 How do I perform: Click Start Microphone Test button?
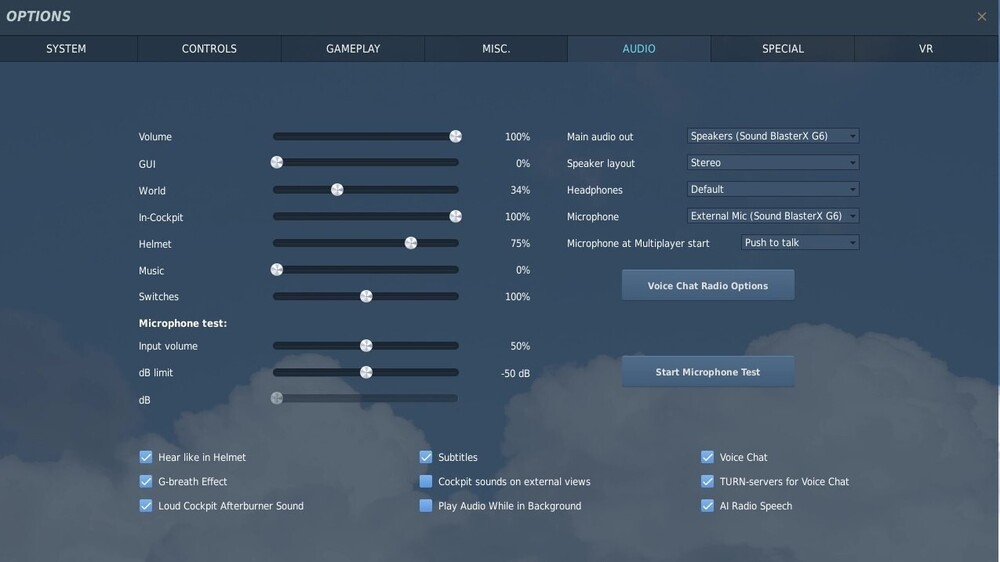(708, 371)
